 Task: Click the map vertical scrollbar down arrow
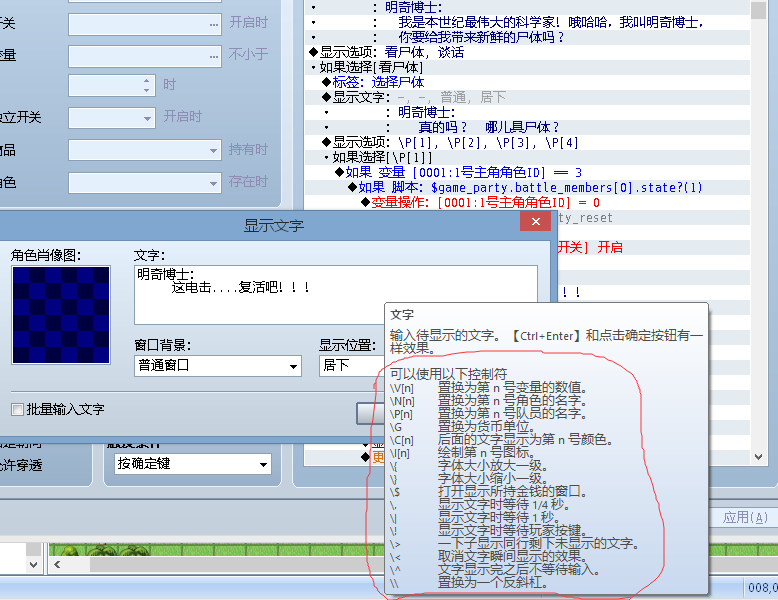click(33, 564)
